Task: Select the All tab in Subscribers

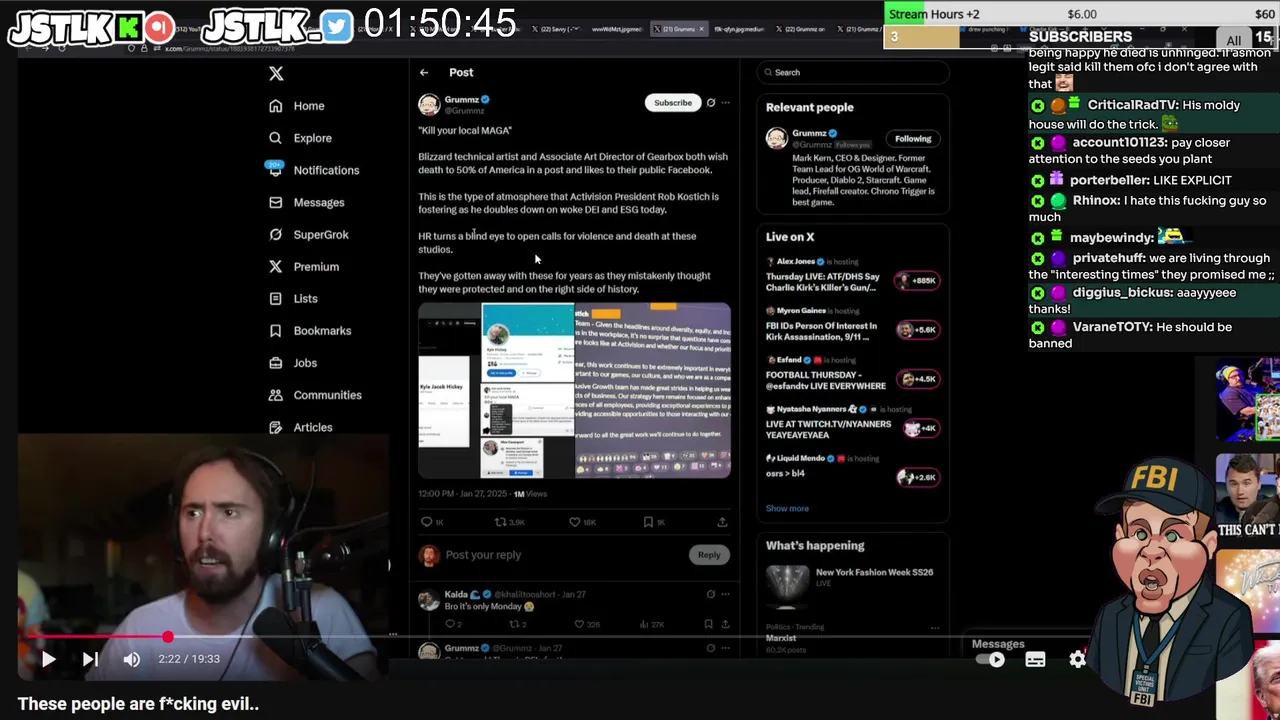Action: (x=1234, y=41)
